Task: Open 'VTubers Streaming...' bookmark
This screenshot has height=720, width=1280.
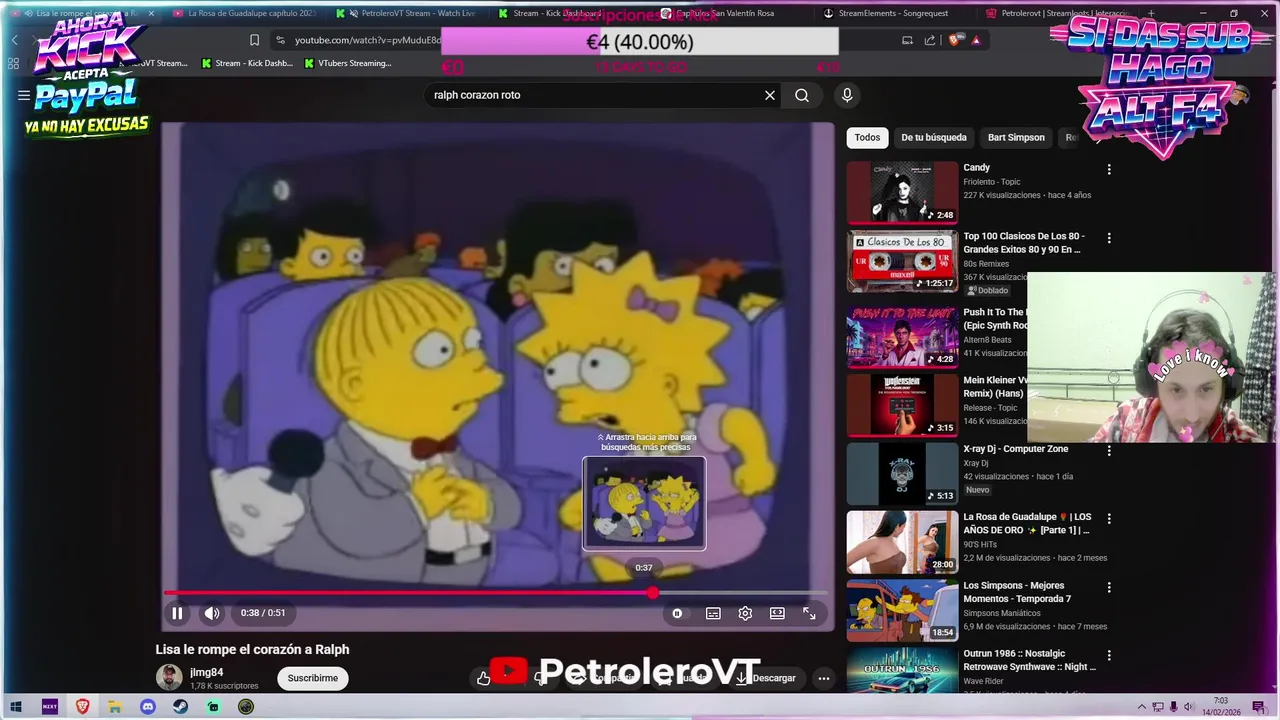Action: pos(348,63)
